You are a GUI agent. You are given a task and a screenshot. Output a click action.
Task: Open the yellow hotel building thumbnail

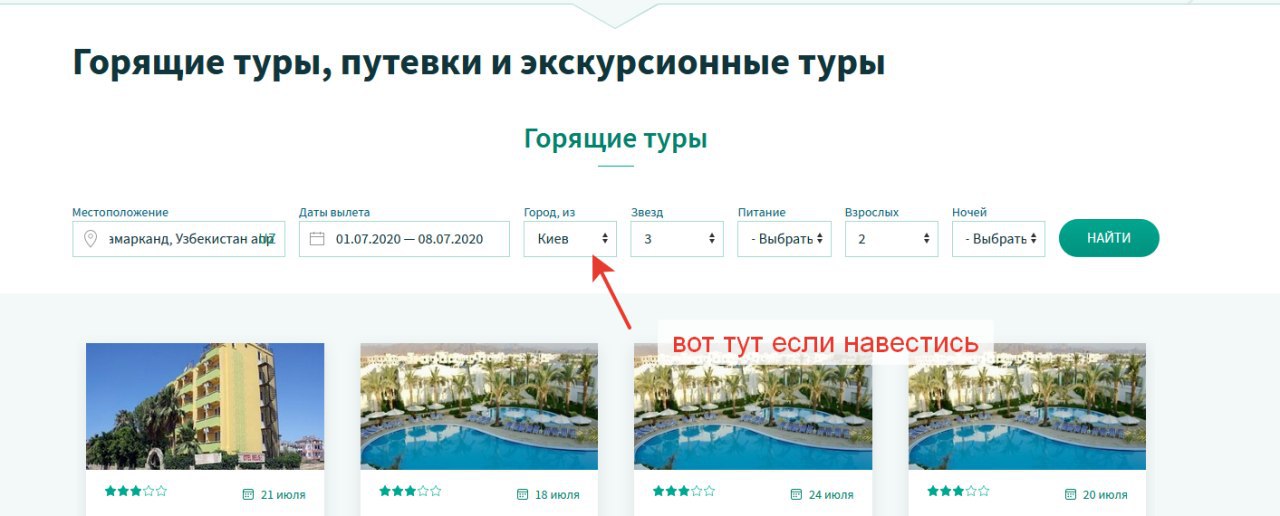click(205, 406)
